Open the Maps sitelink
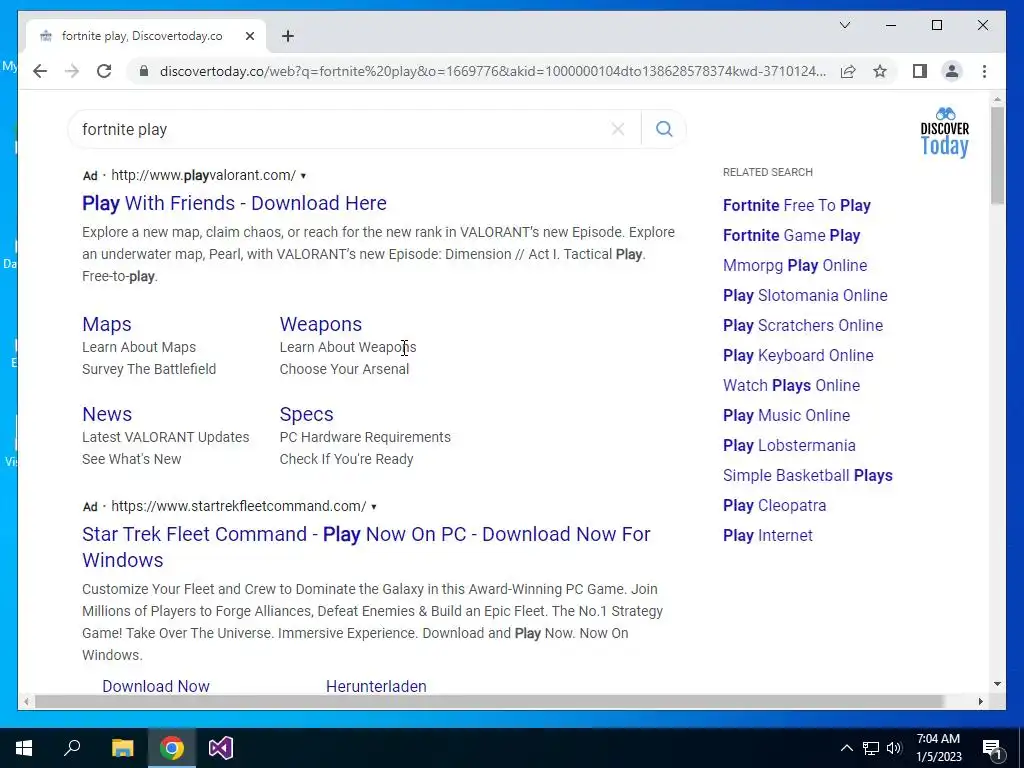The width and height of the screenshot is (1024, 768). tap(107, 324)
